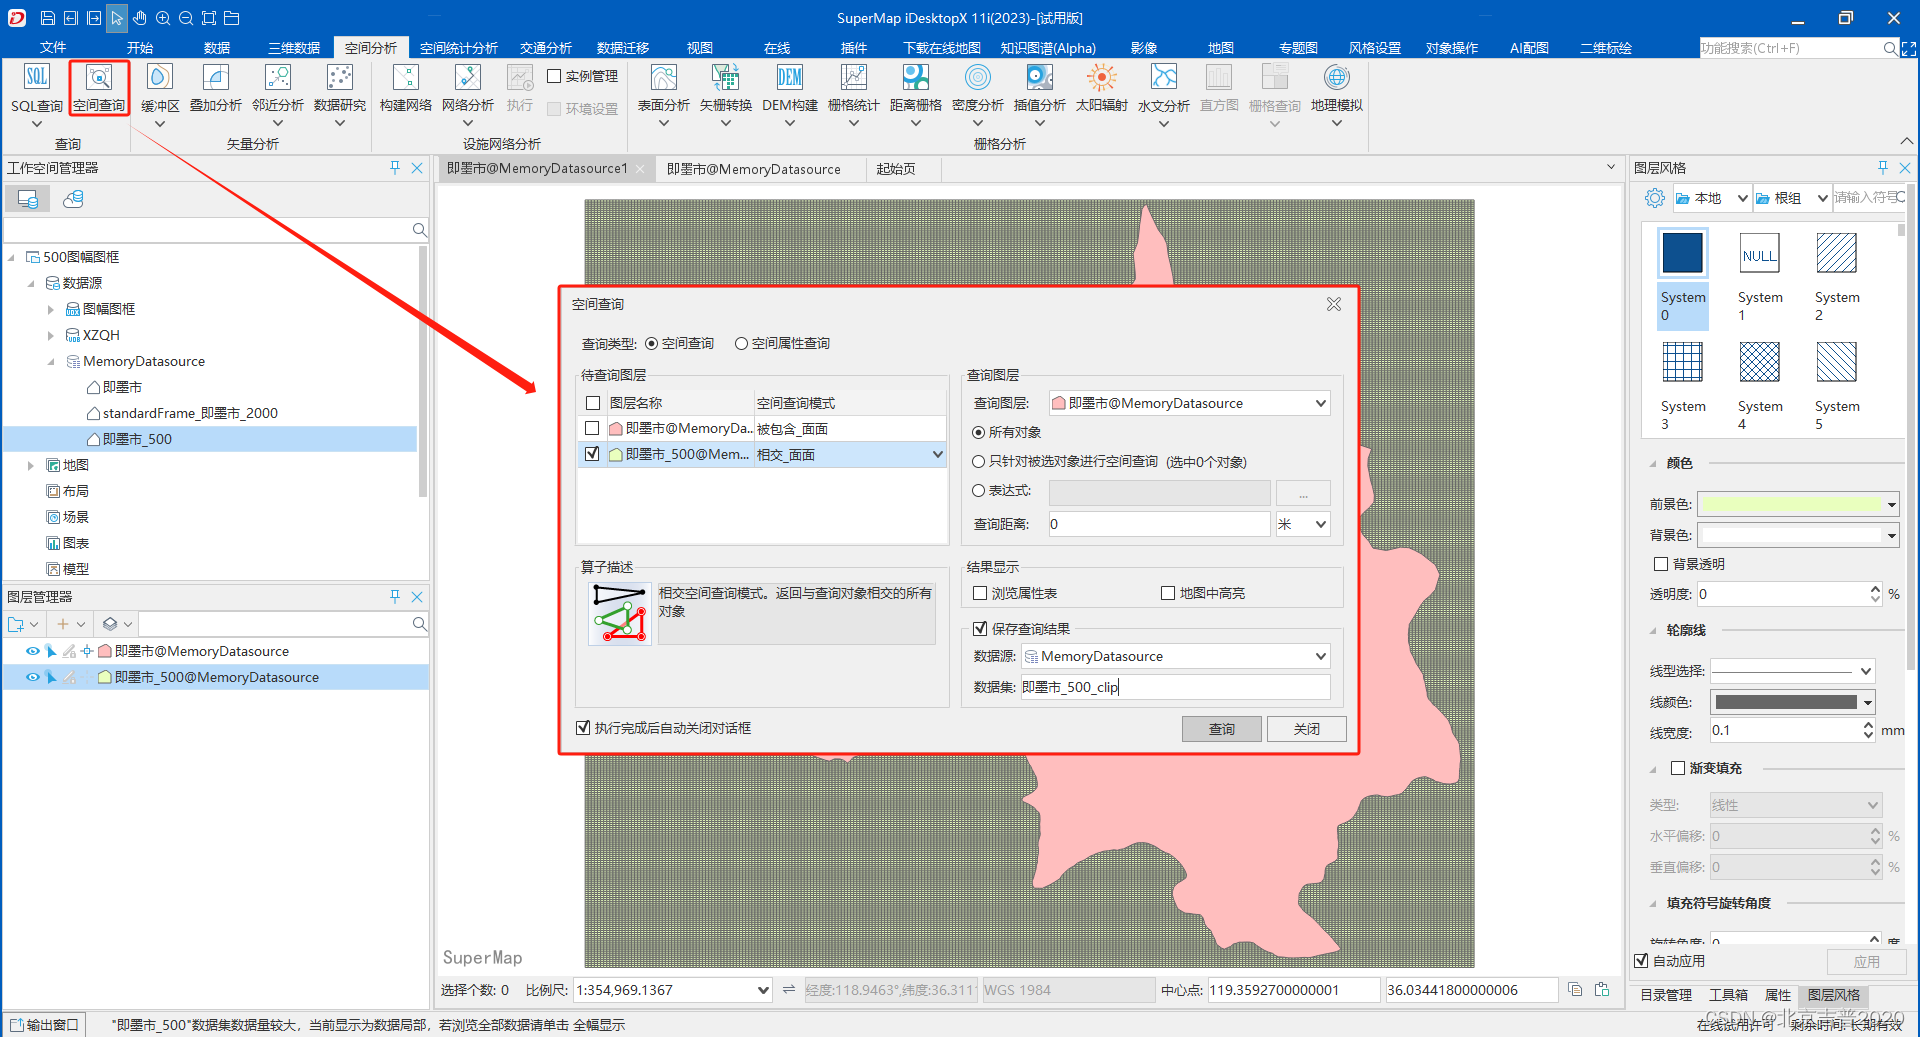
Task: Switch to the 属性 bottom tab
Action: pyautogui.click(x=1778, y=995)
